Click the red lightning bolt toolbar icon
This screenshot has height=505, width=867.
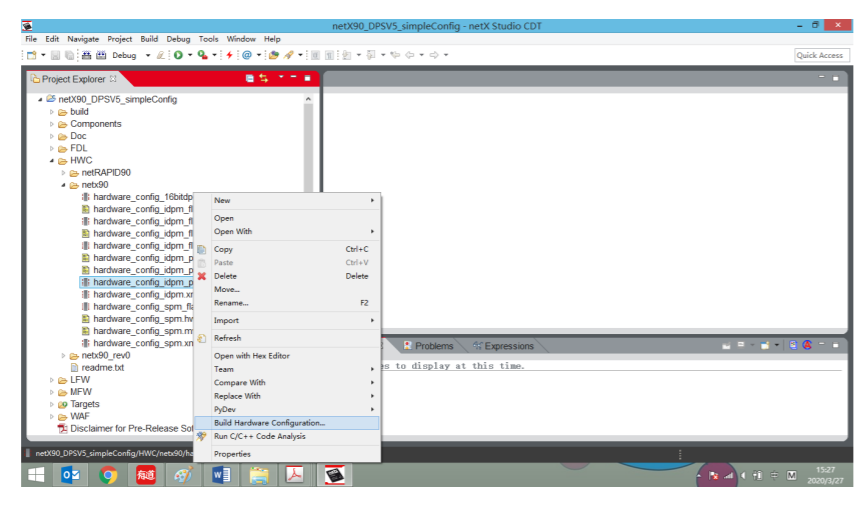[229, 55]
